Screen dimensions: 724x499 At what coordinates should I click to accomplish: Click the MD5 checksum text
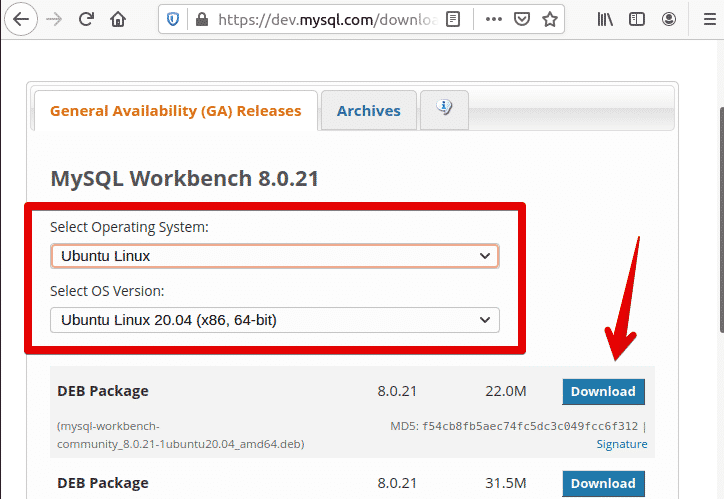[x=514, y=426]
